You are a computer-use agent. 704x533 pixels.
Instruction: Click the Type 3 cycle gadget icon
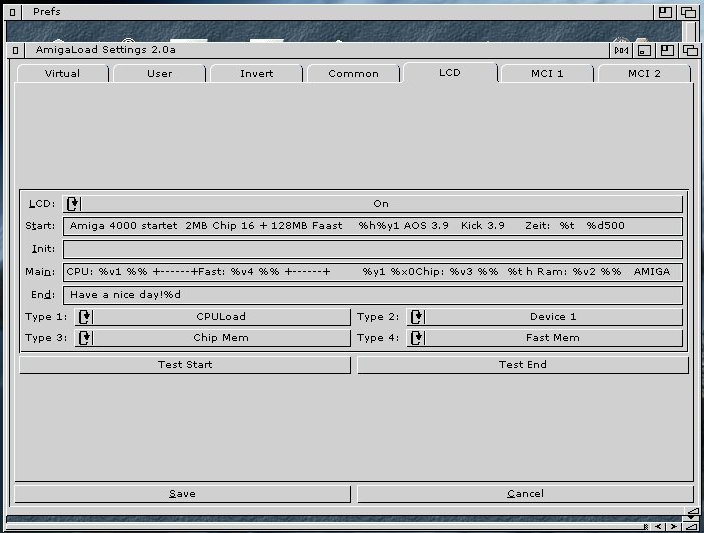pos(85,338)
